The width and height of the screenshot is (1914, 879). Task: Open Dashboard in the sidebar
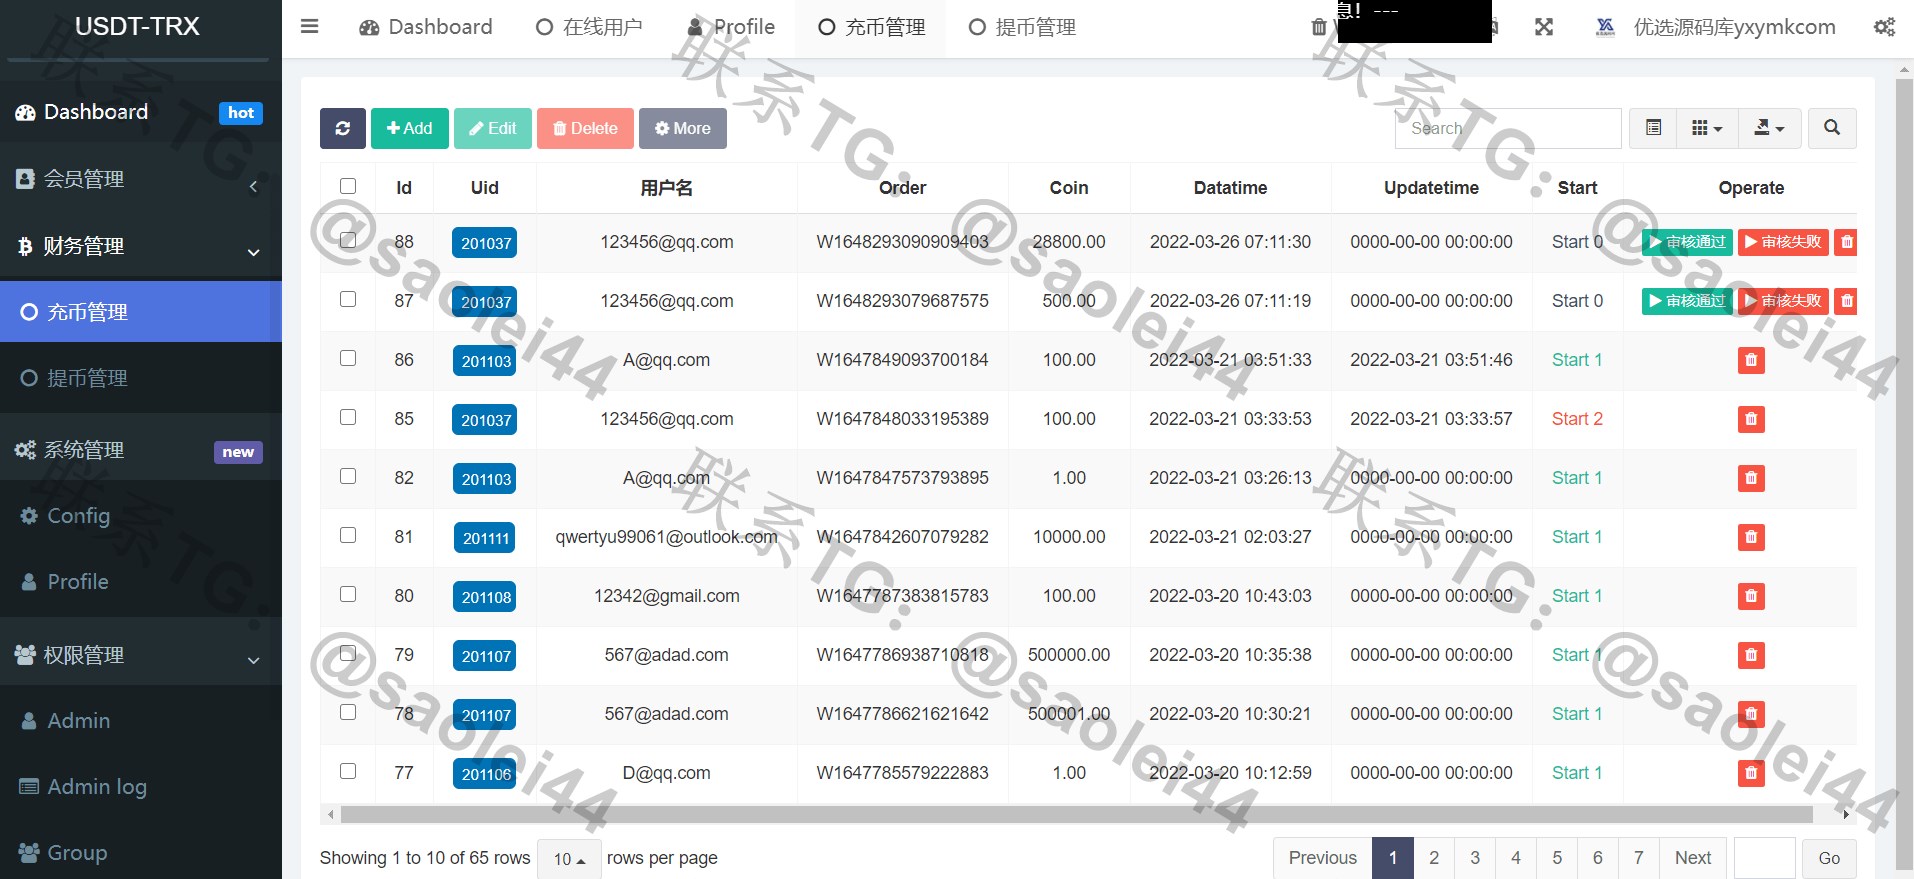point(141,113)
